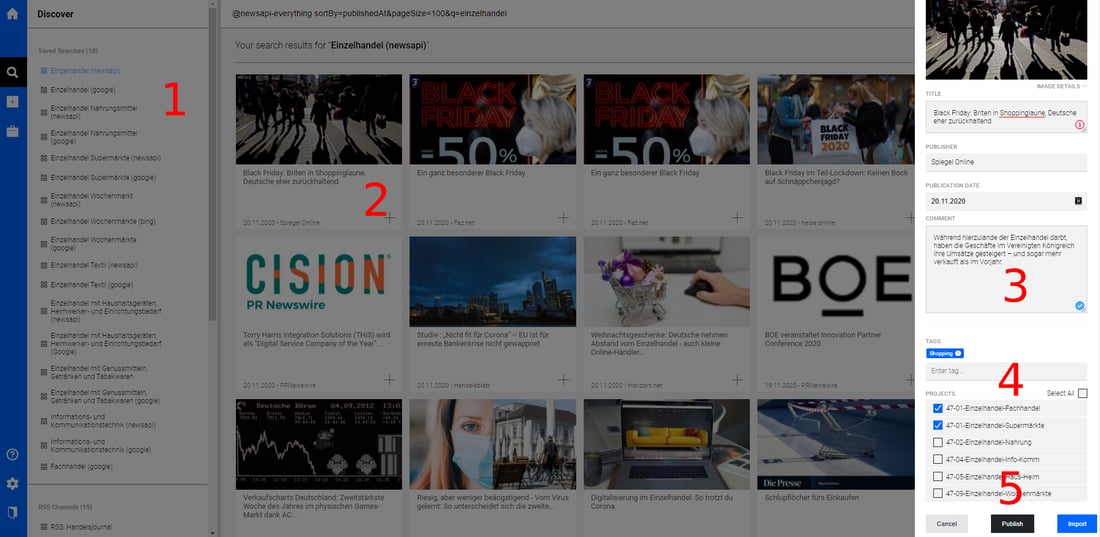Click the plus icon on the Horizont.net card
The width and height of the screenshot is (1100, 537).
pos(737,380)
